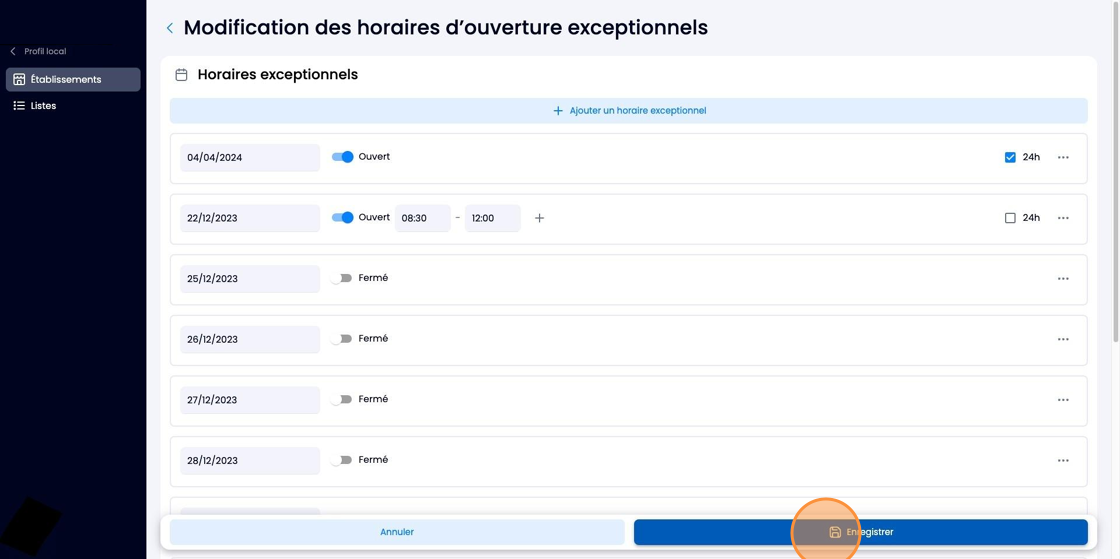
Task: Save changes with the Enregistrer button
Action: (861, 532)
